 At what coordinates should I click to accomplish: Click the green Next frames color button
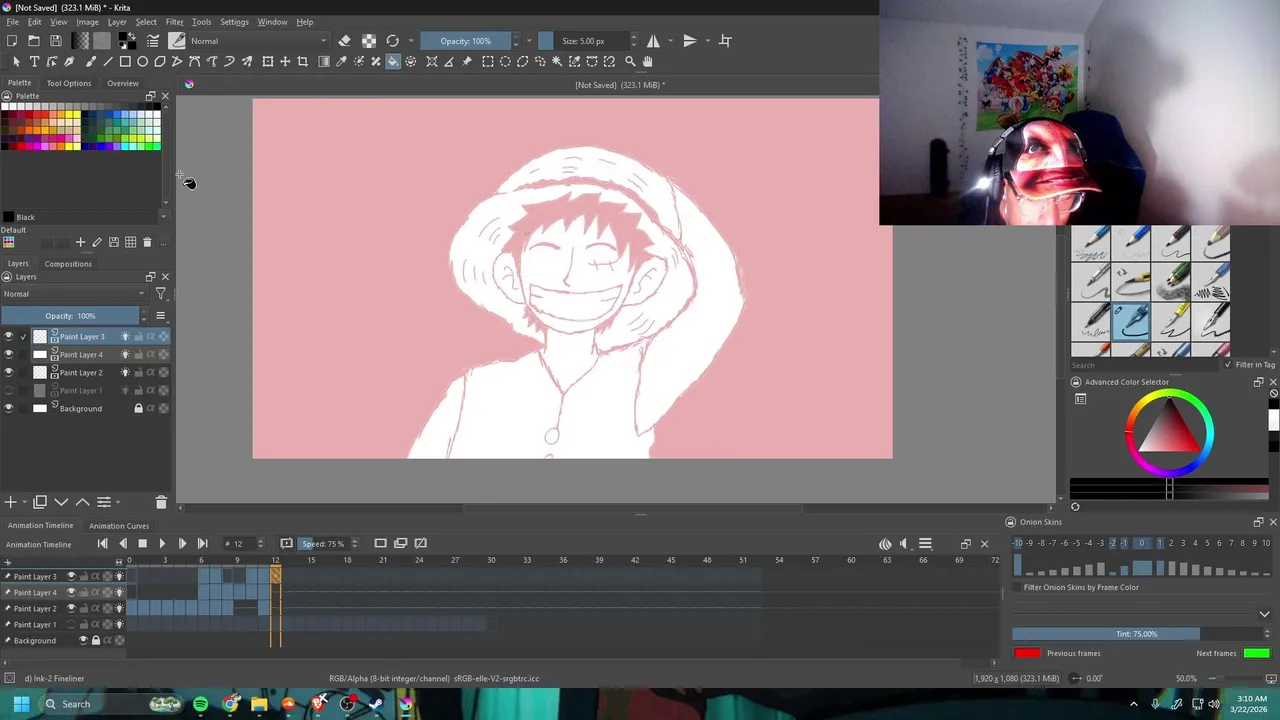pyautogui.click(x=1256, y=653)
